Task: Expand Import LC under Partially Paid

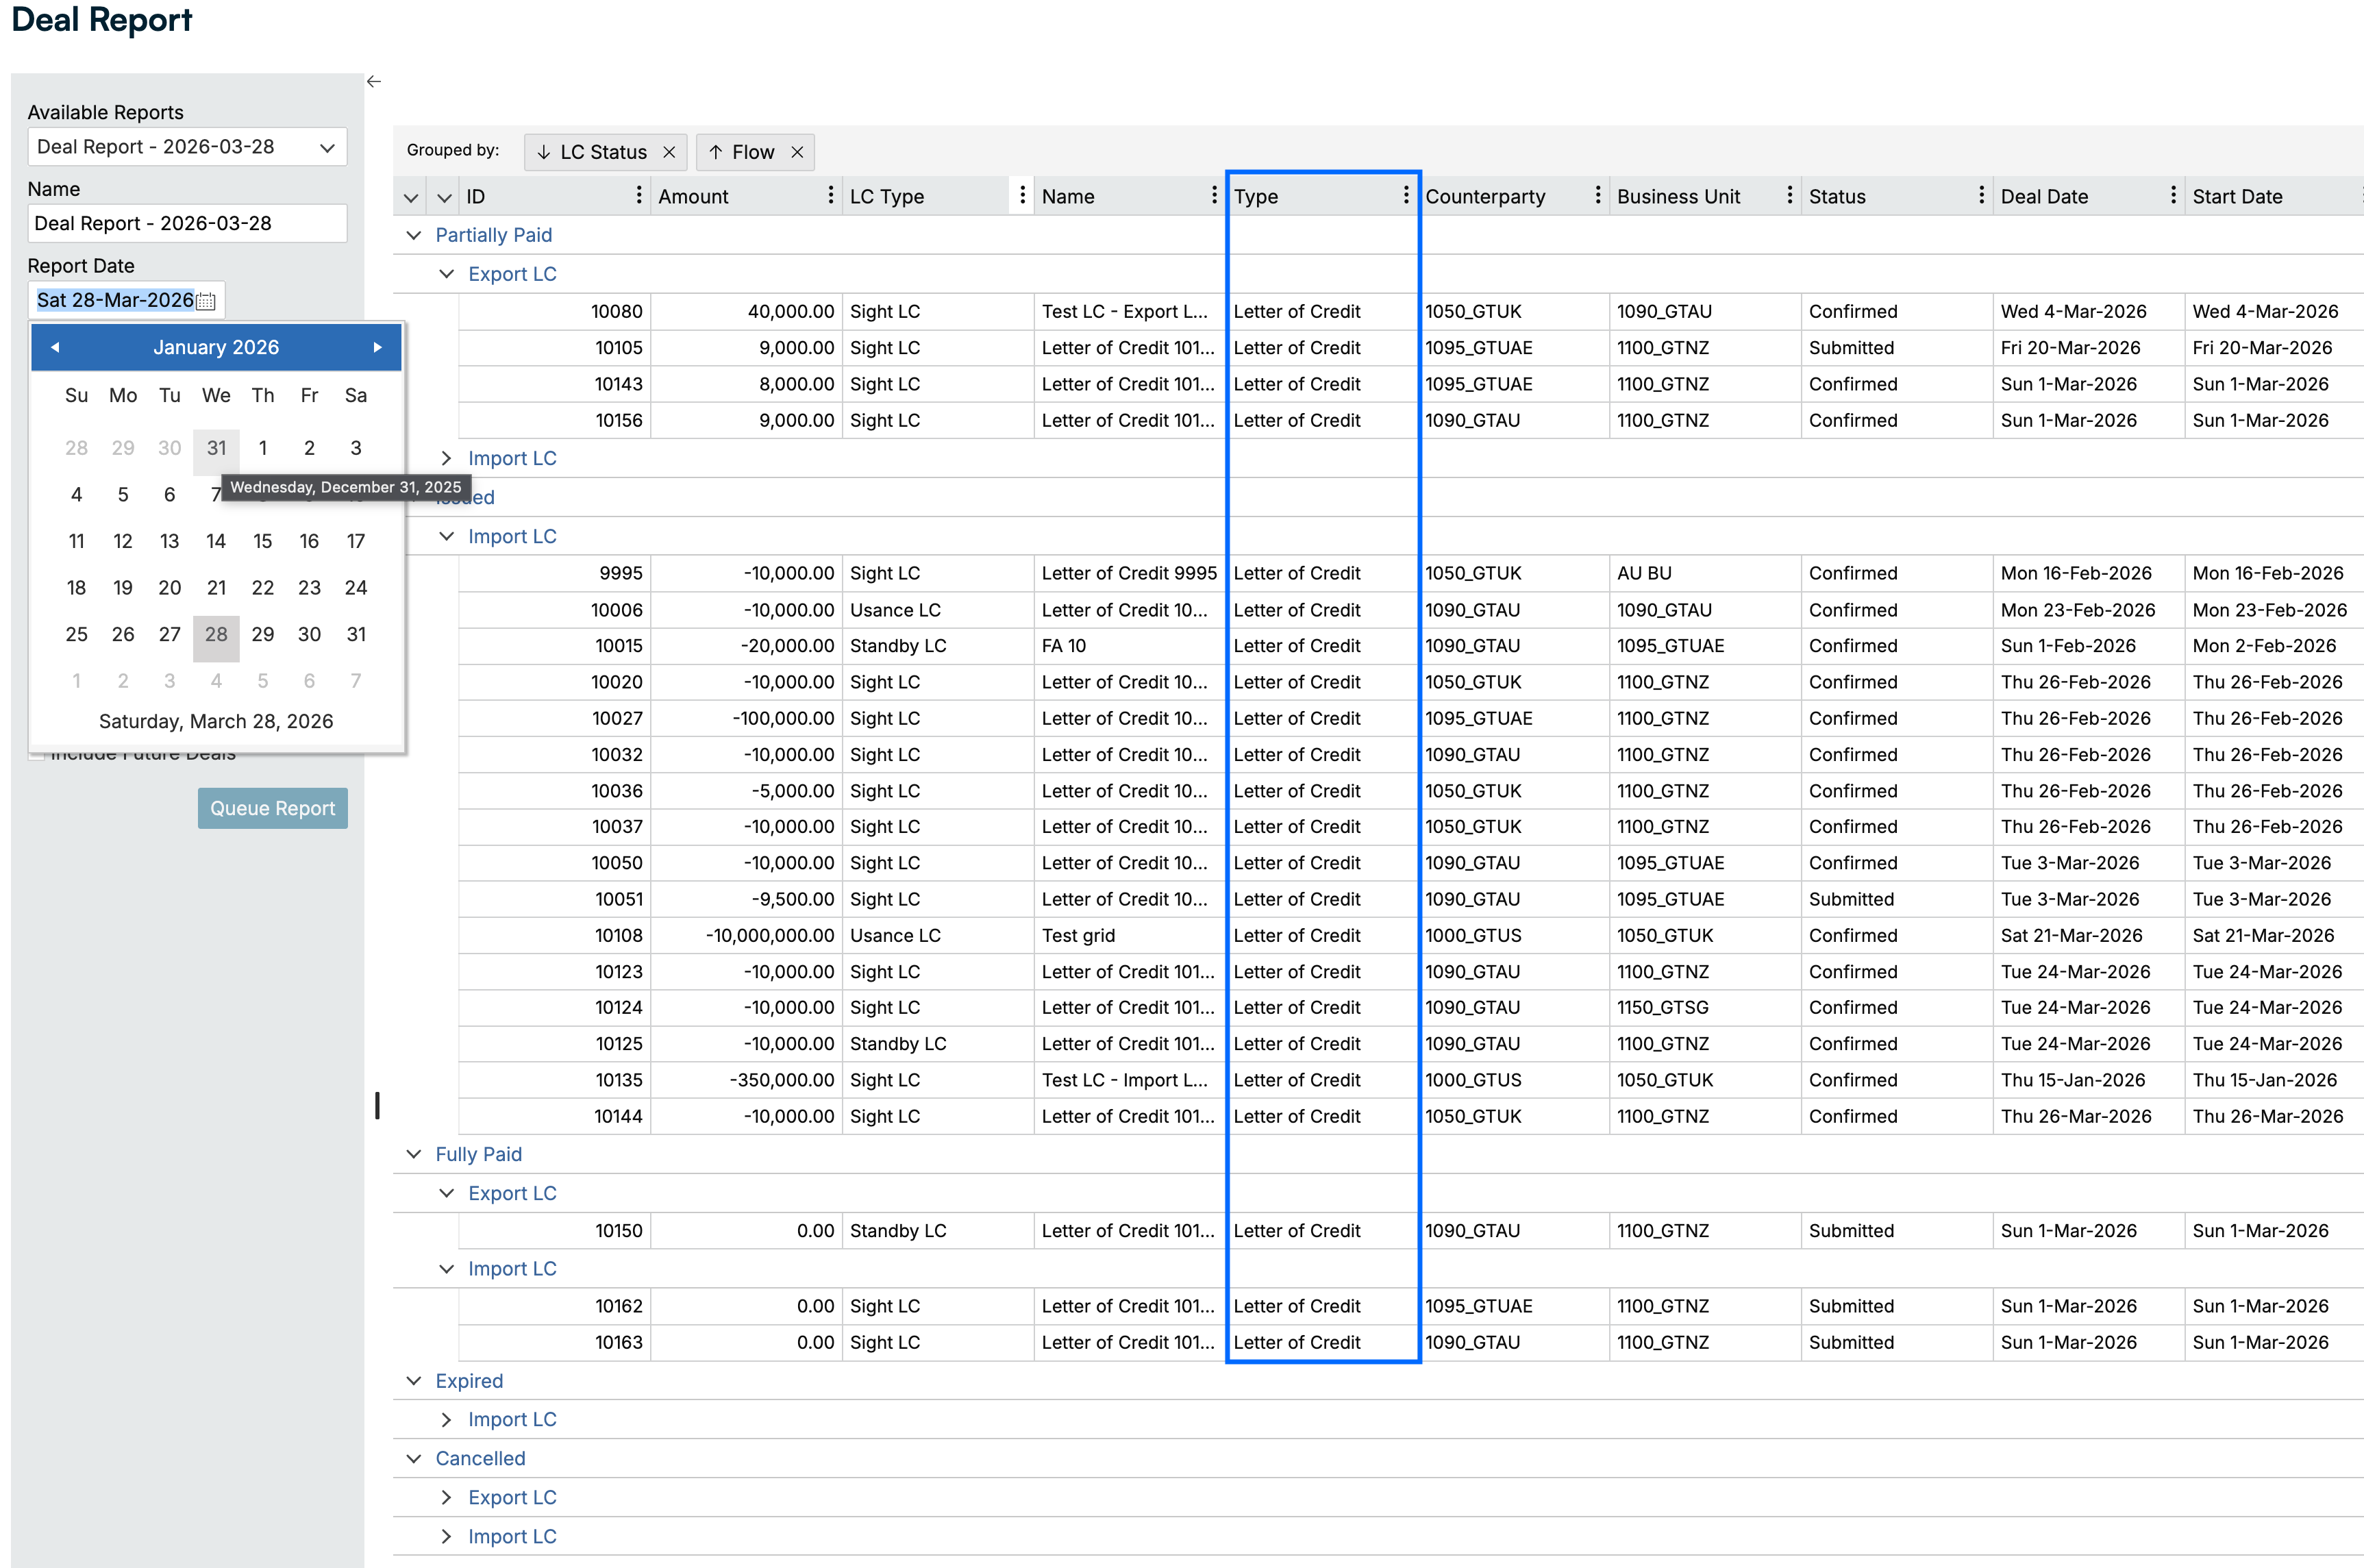Action: click(x=447, y=458)
